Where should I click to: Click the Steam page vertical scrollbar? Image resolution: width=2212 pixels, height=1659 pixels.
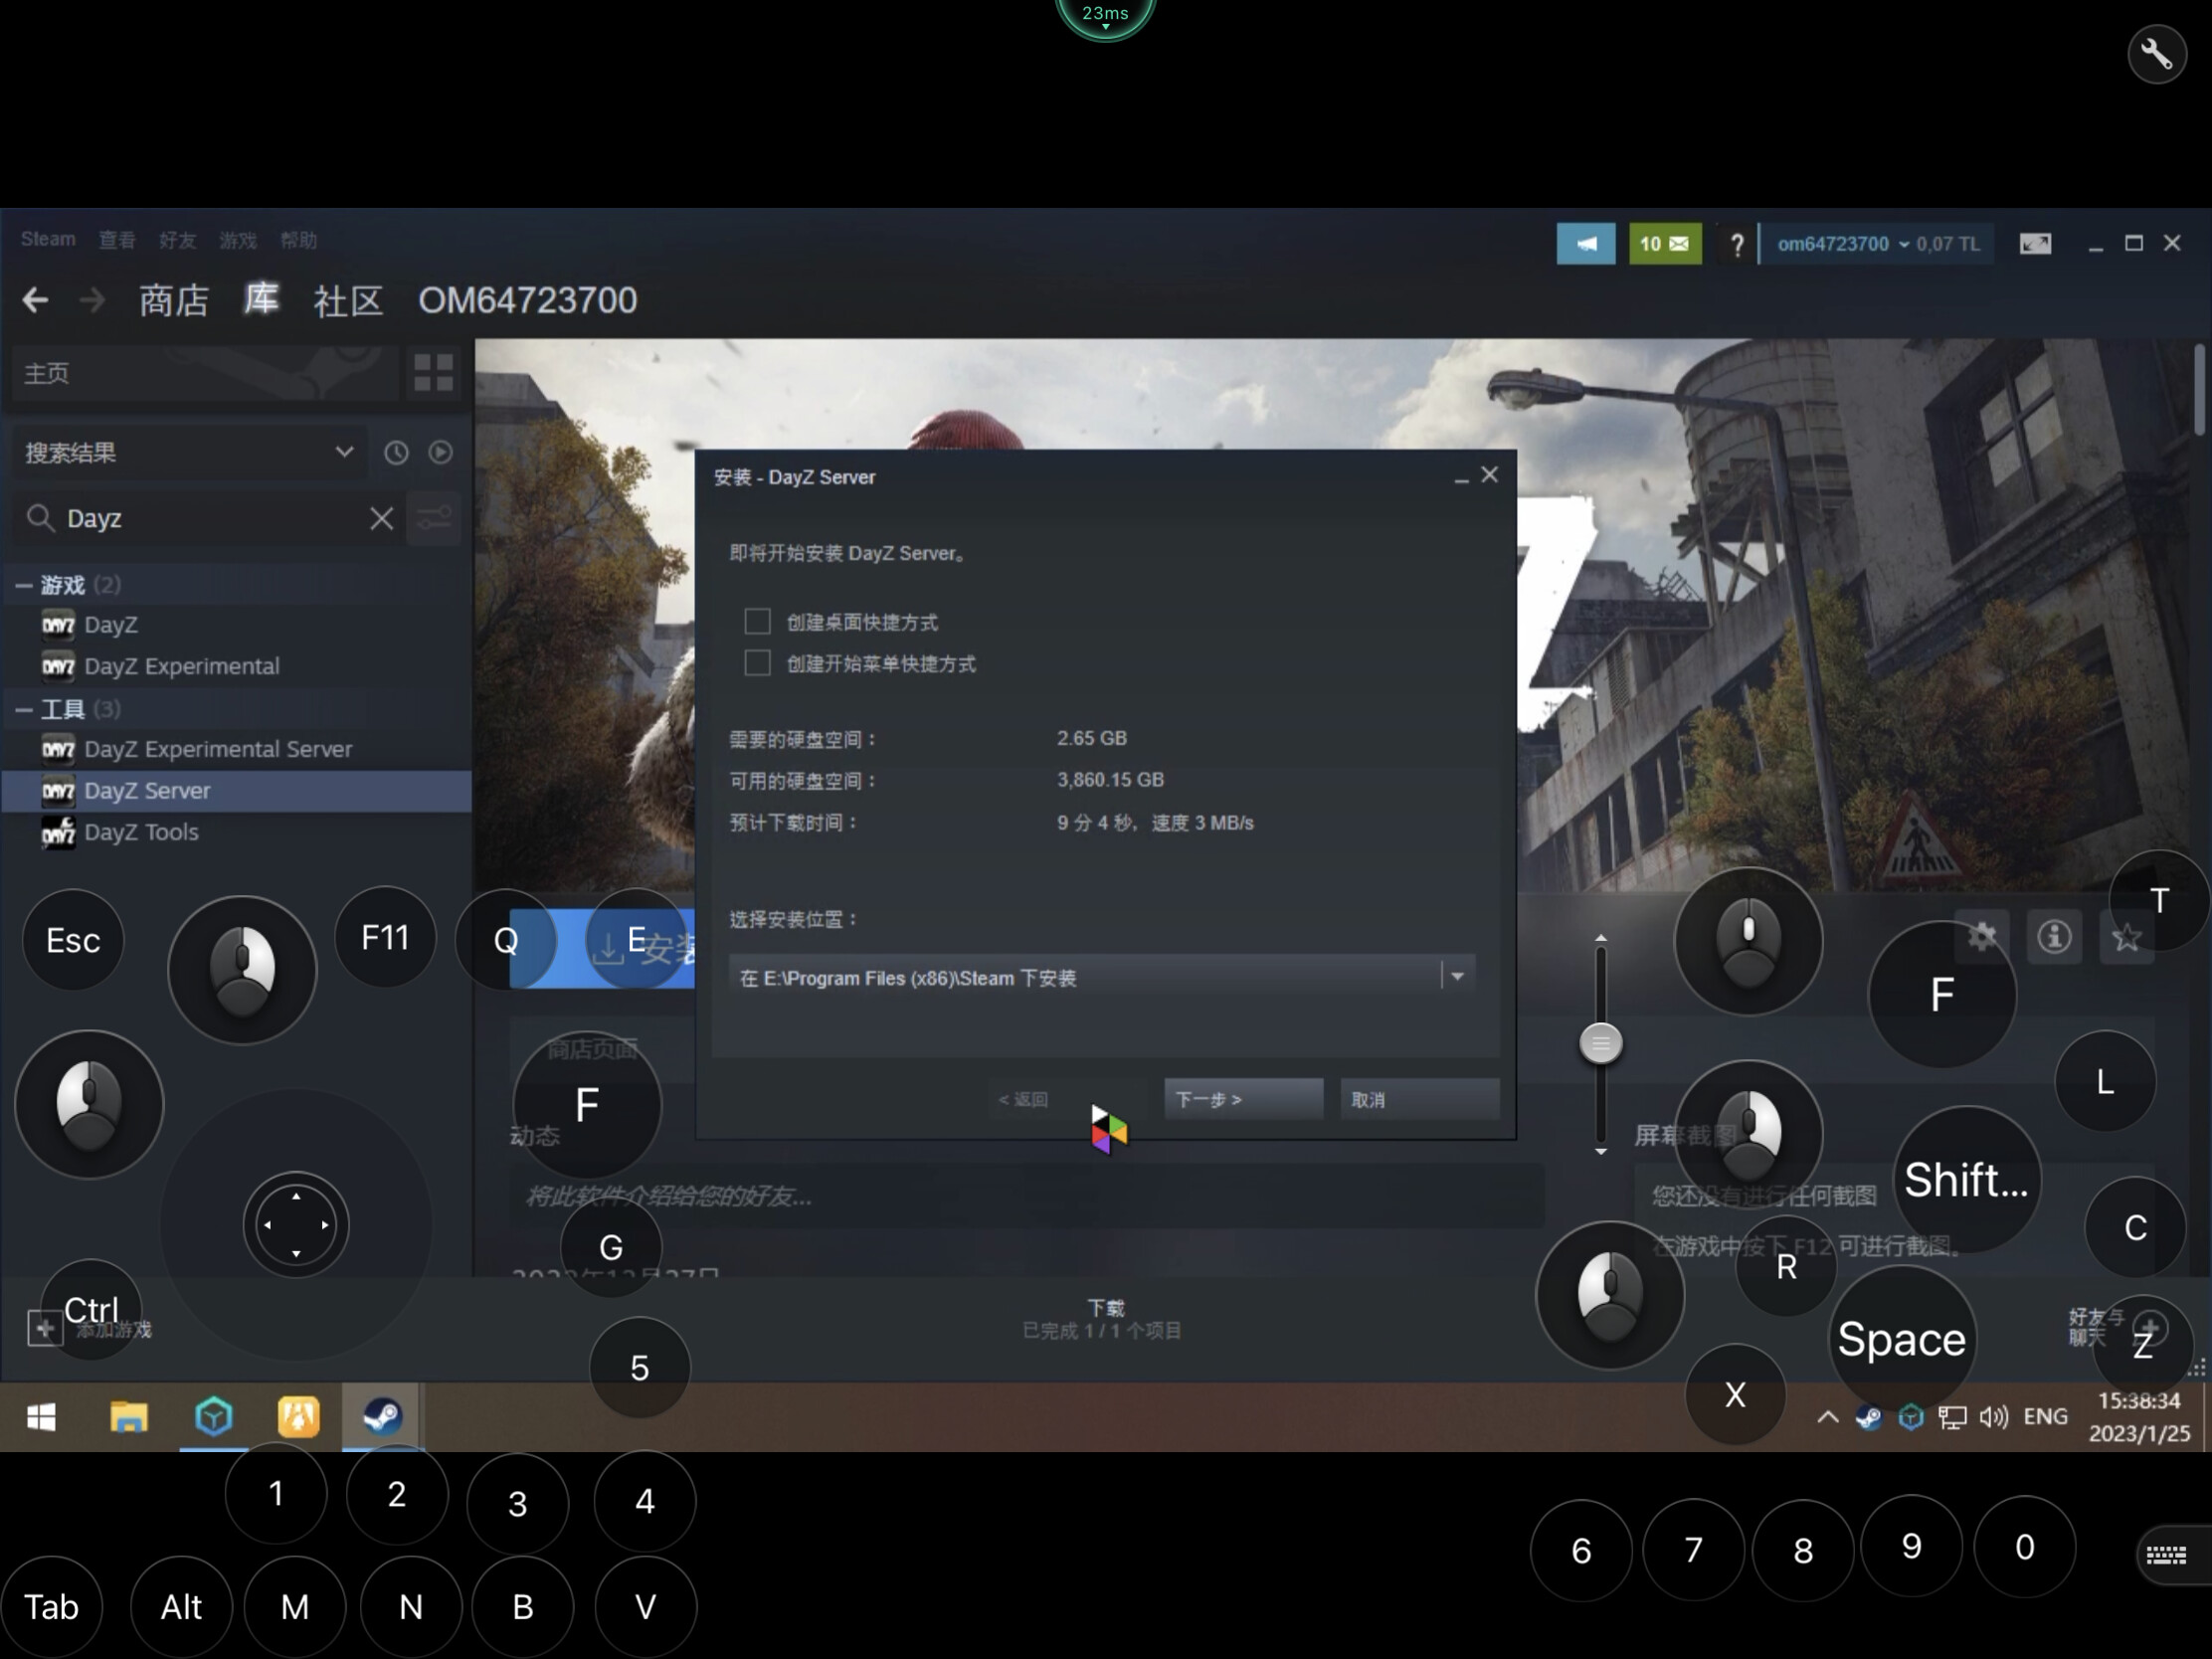click(x=2198, y=390)
